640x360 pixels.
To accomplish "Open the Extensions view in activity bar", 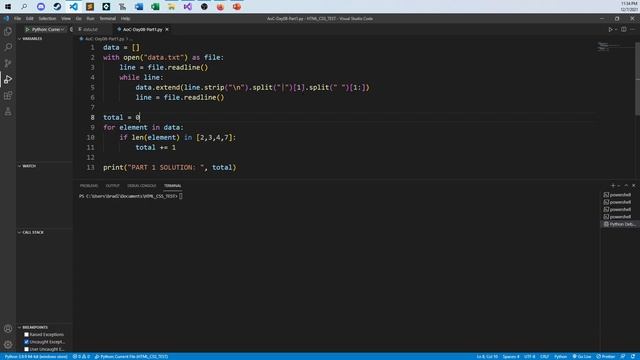I will click(8, 96).
